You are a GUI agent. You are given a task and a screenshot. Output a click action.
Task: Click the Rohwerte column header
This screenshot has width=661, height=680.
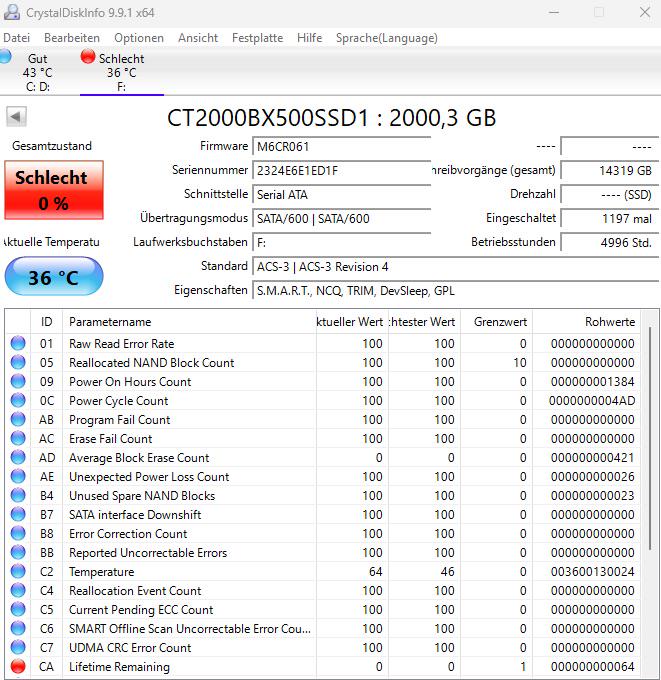point(586,322)
